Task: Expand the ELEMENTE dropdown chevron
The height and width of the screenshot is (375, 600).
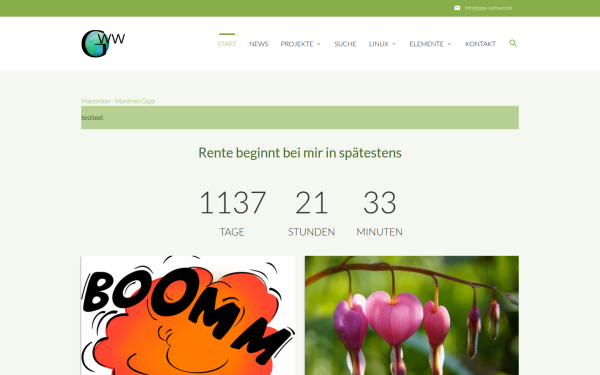Action: click(x=449, y=44)
